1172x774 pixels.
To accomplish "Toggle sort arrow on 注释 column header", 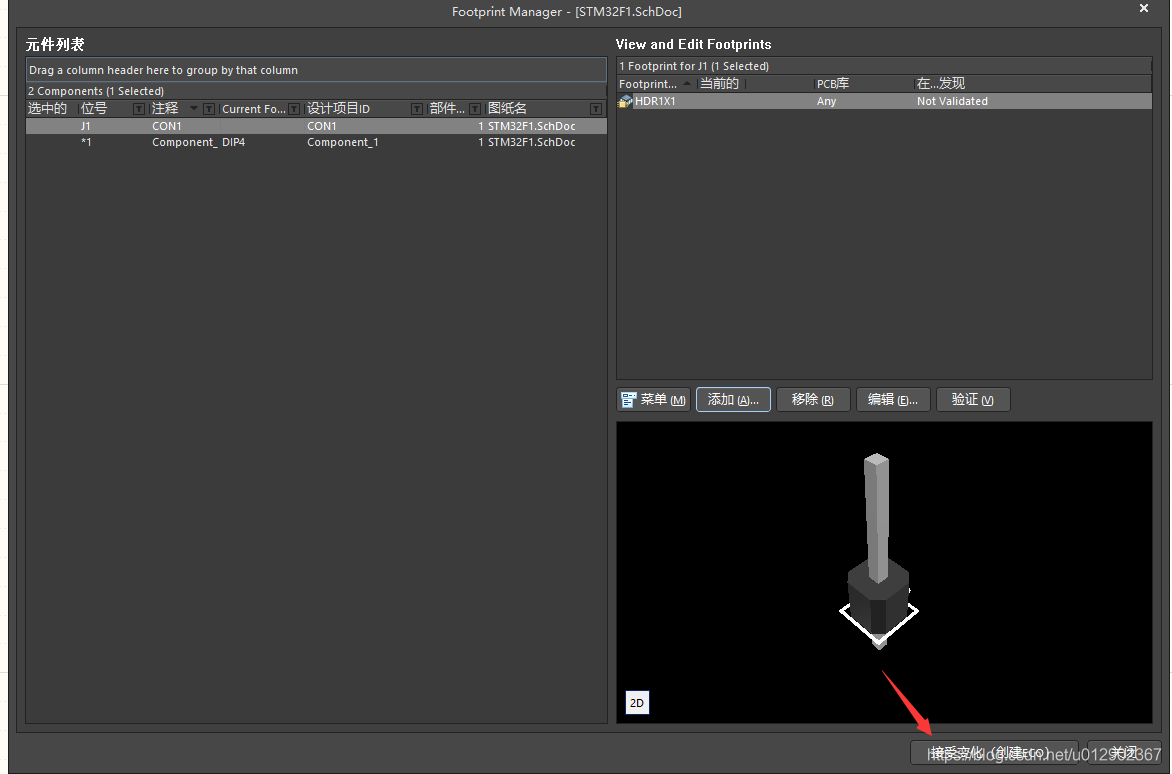I will click(x=193, y=109).
